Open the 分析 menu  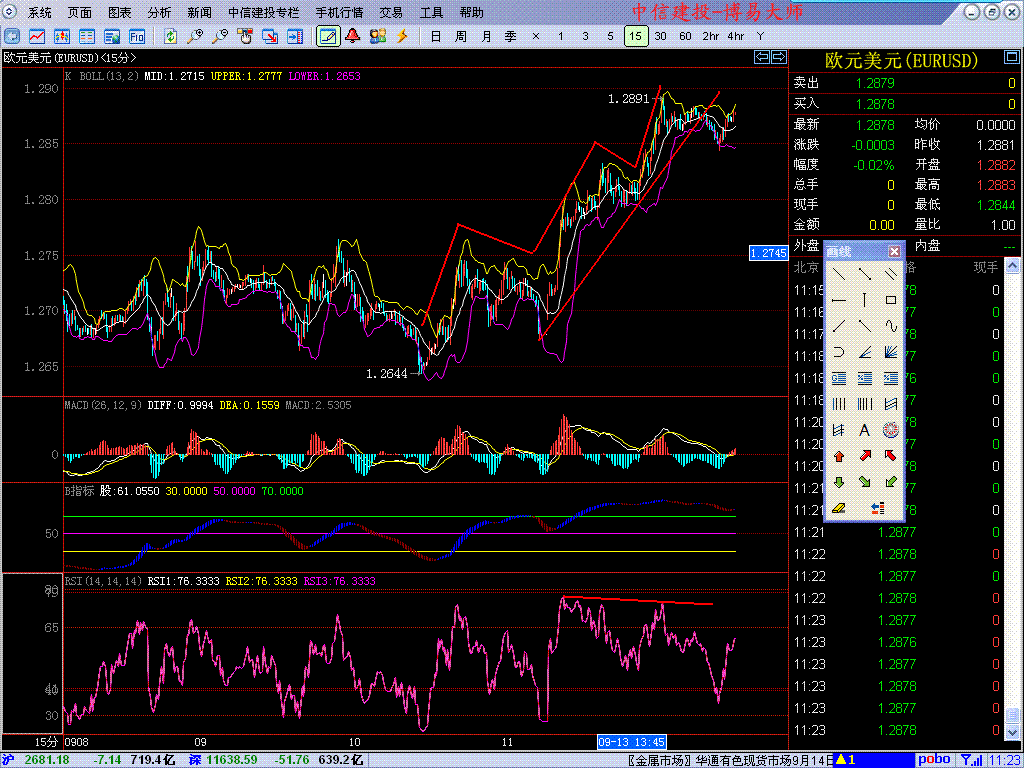coord(159,13)
